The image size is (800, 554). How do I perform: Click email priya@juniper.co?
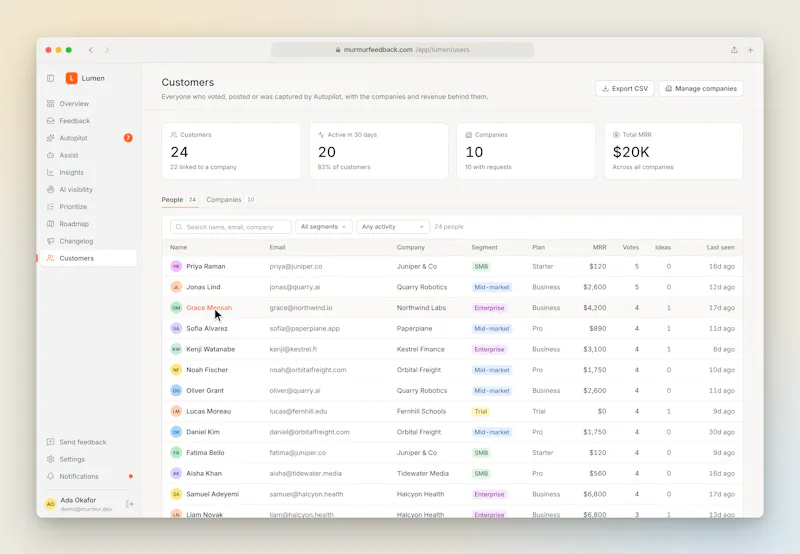(x=296, y=266)
